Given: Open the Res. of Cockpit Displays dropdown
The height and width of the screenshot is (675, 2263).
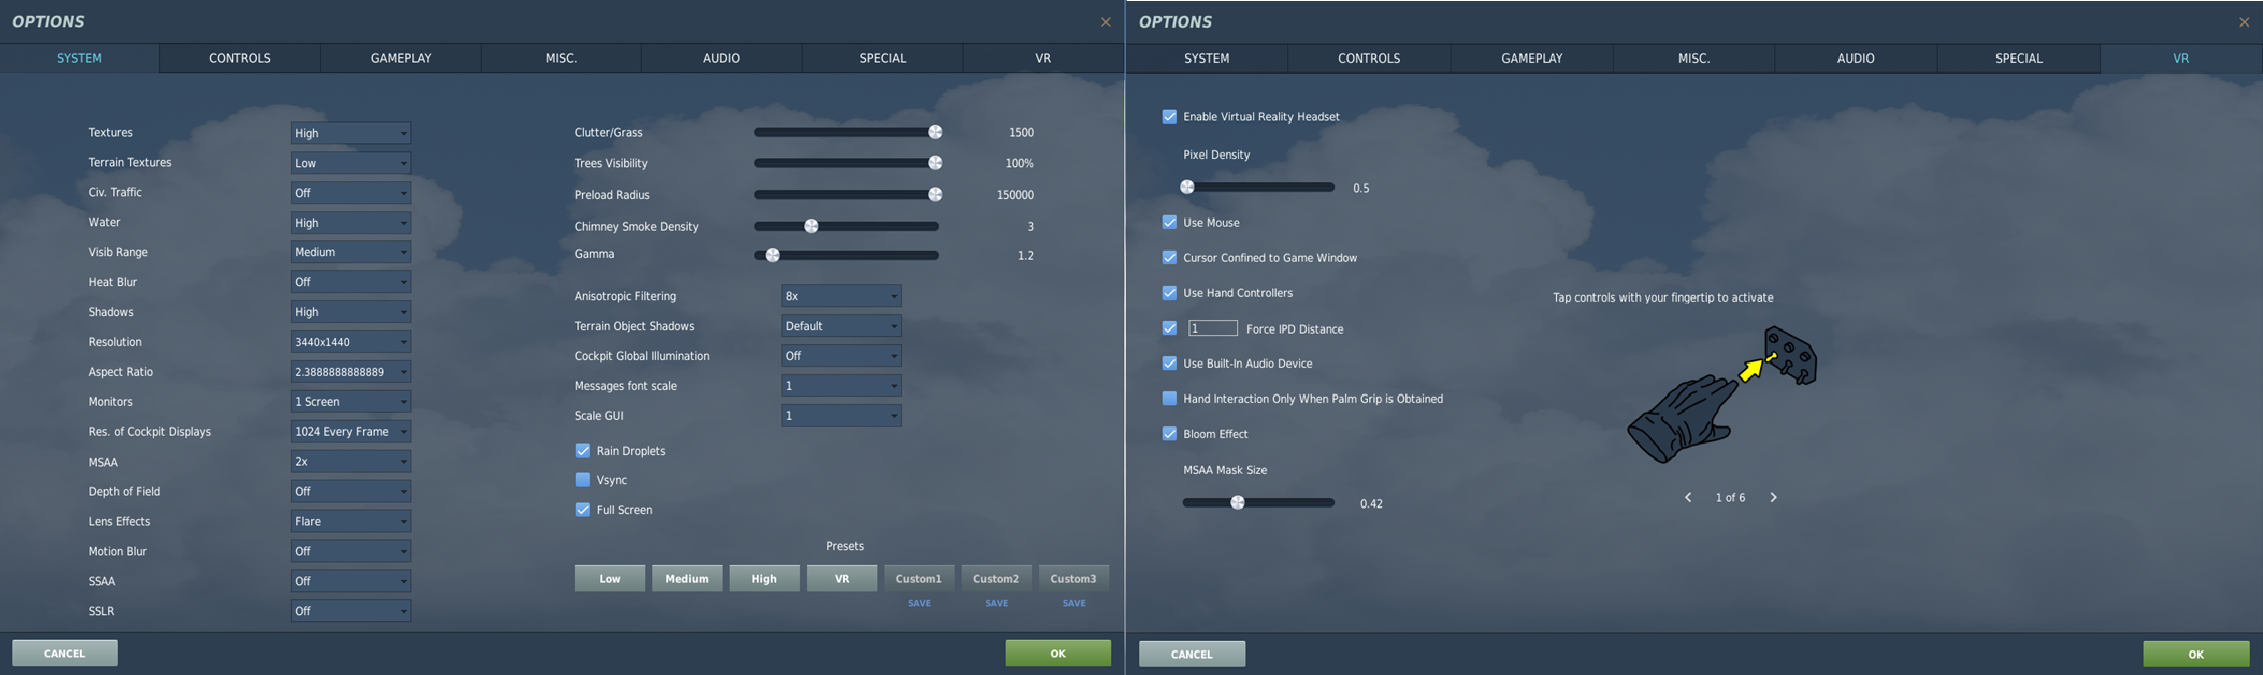Looking at the screenshot, I should click(x=351, y=432).
